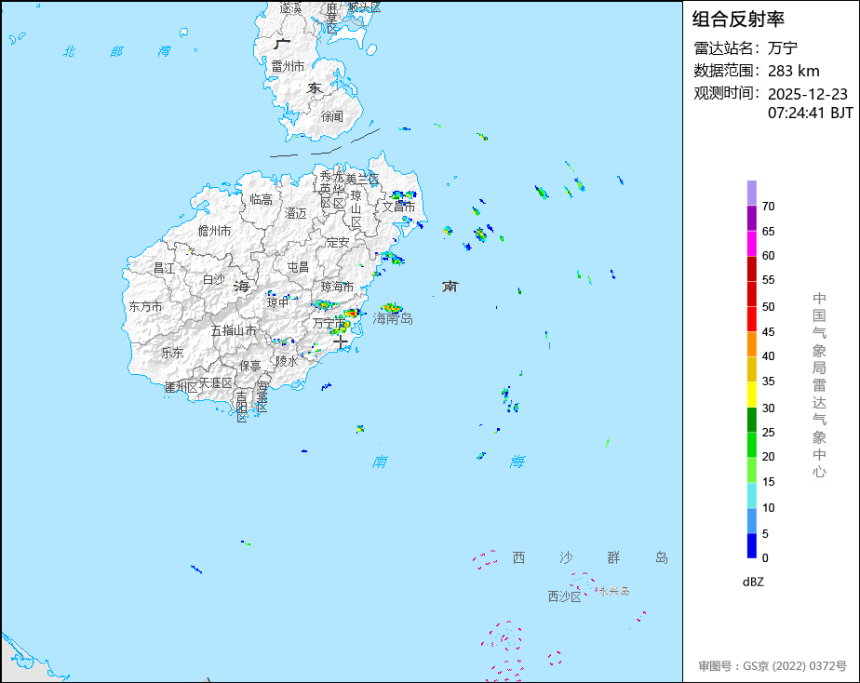
Task: Click the 保亭 county label
Action: pyautogui.click(x=250, y=365)
